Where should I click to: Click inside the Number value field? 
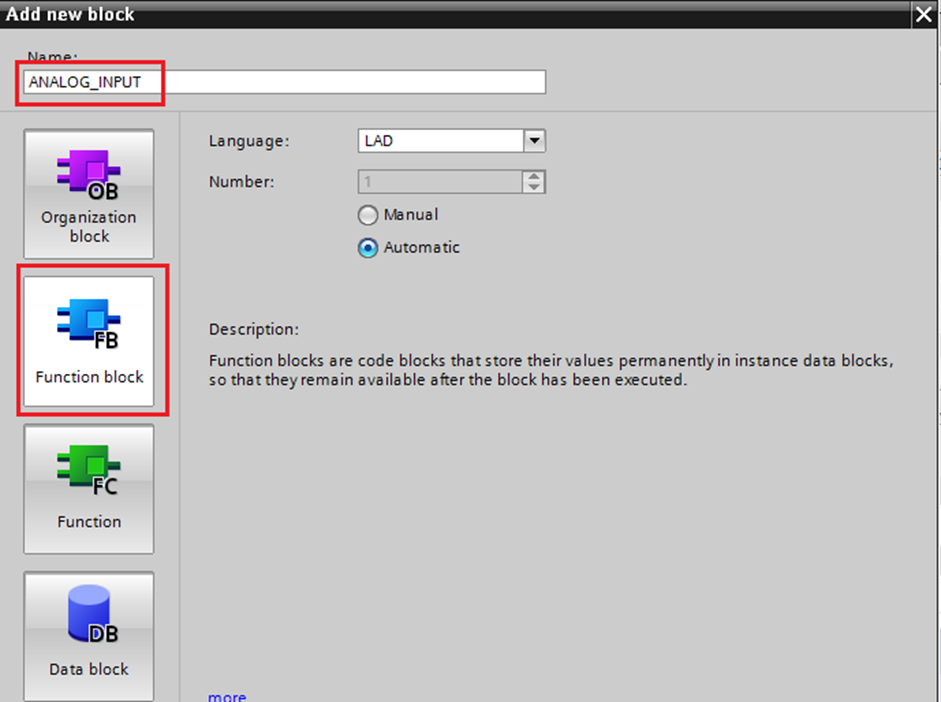point(440,182)
